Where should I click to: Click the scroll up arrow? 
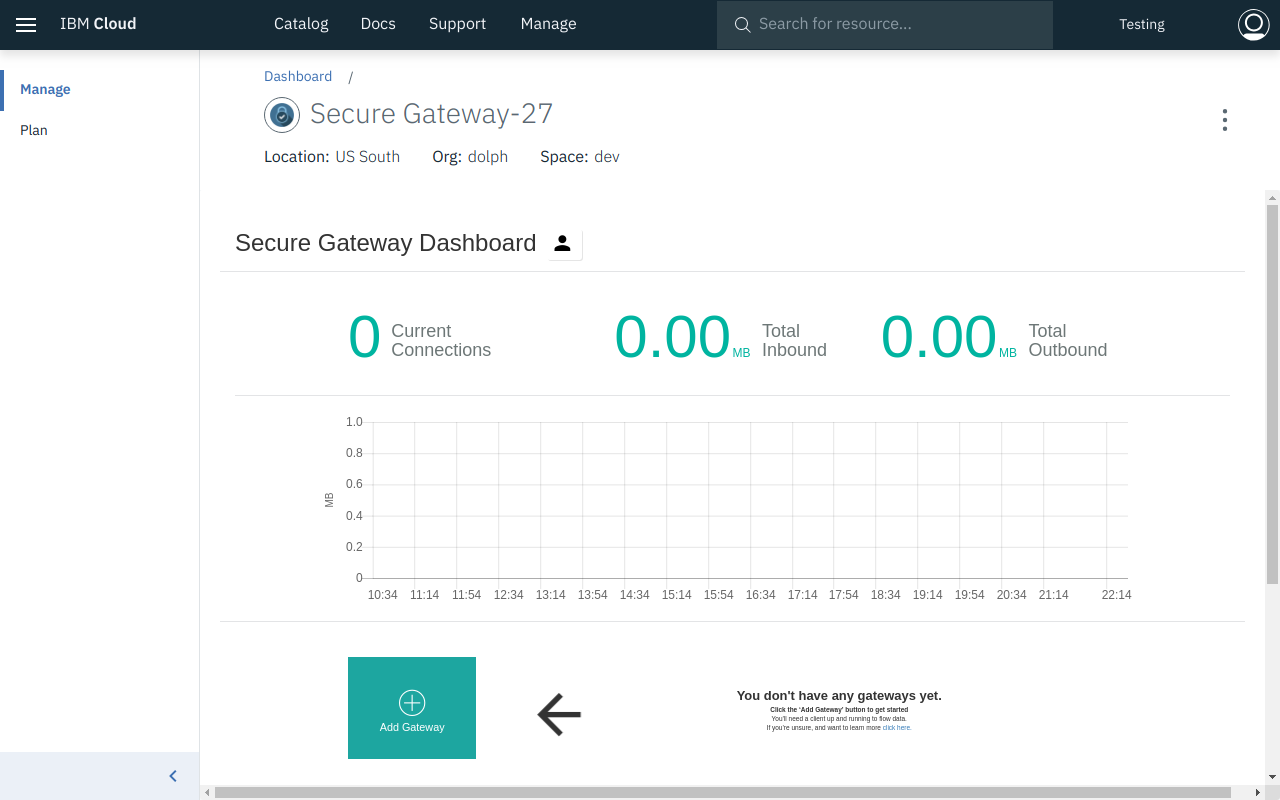1272,196
